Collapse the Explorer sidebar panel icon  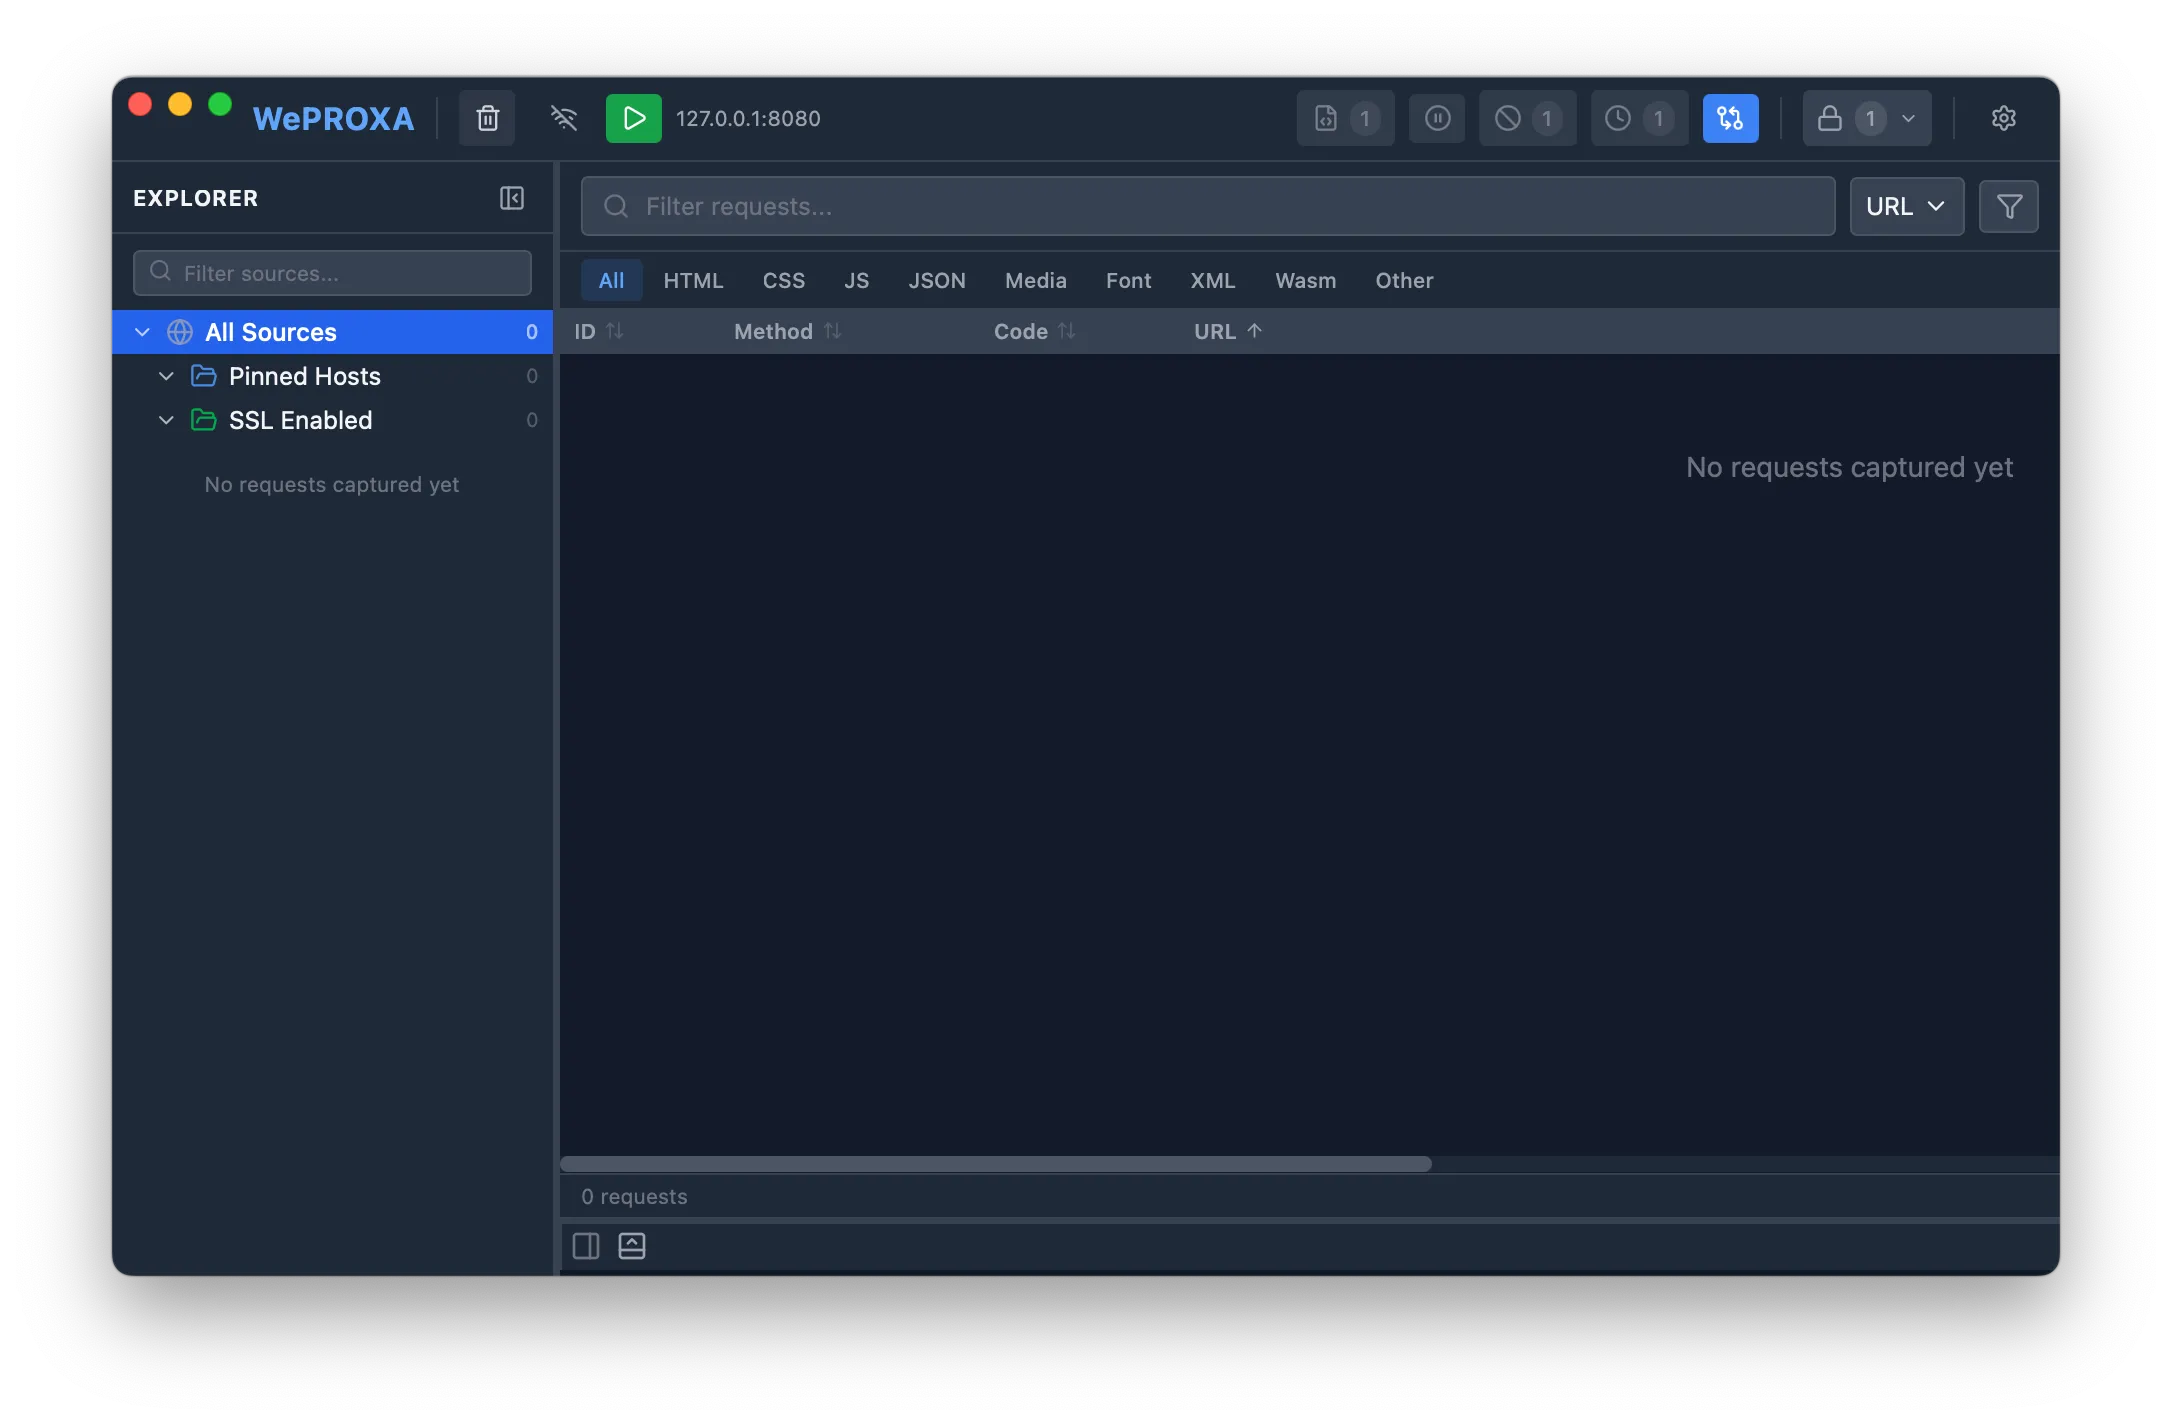tap(512, 198)
